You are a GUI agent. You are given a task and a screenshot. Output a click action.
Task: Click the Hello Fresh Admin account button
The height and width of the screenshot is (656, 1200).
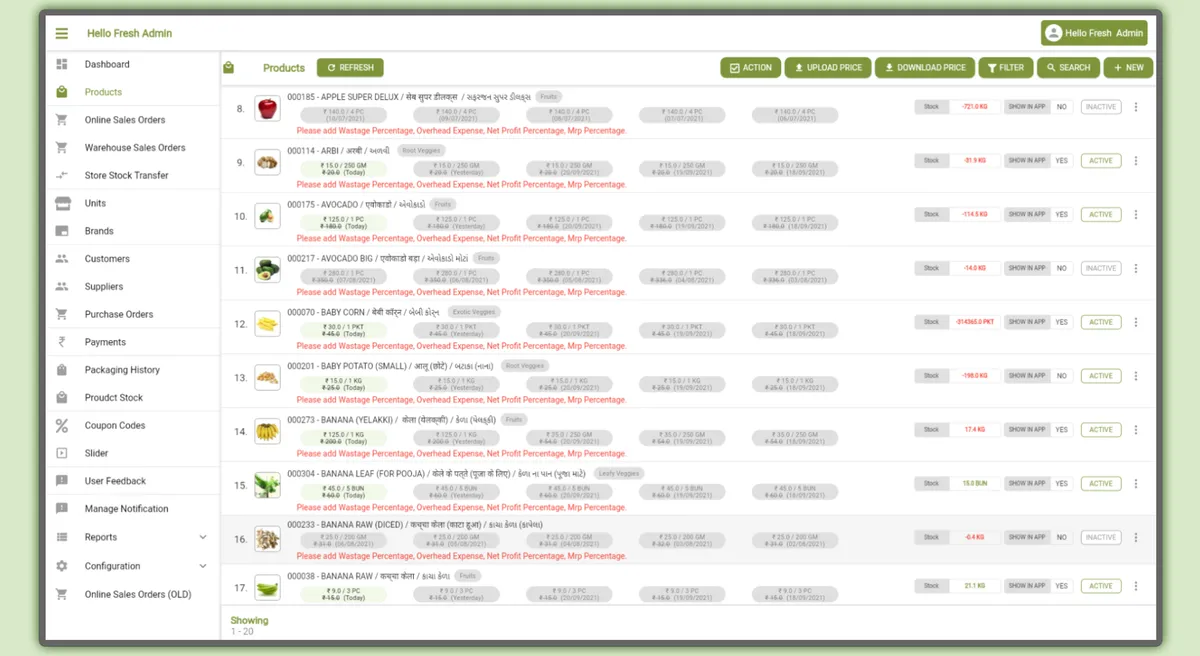click(x=1094, y=33)
